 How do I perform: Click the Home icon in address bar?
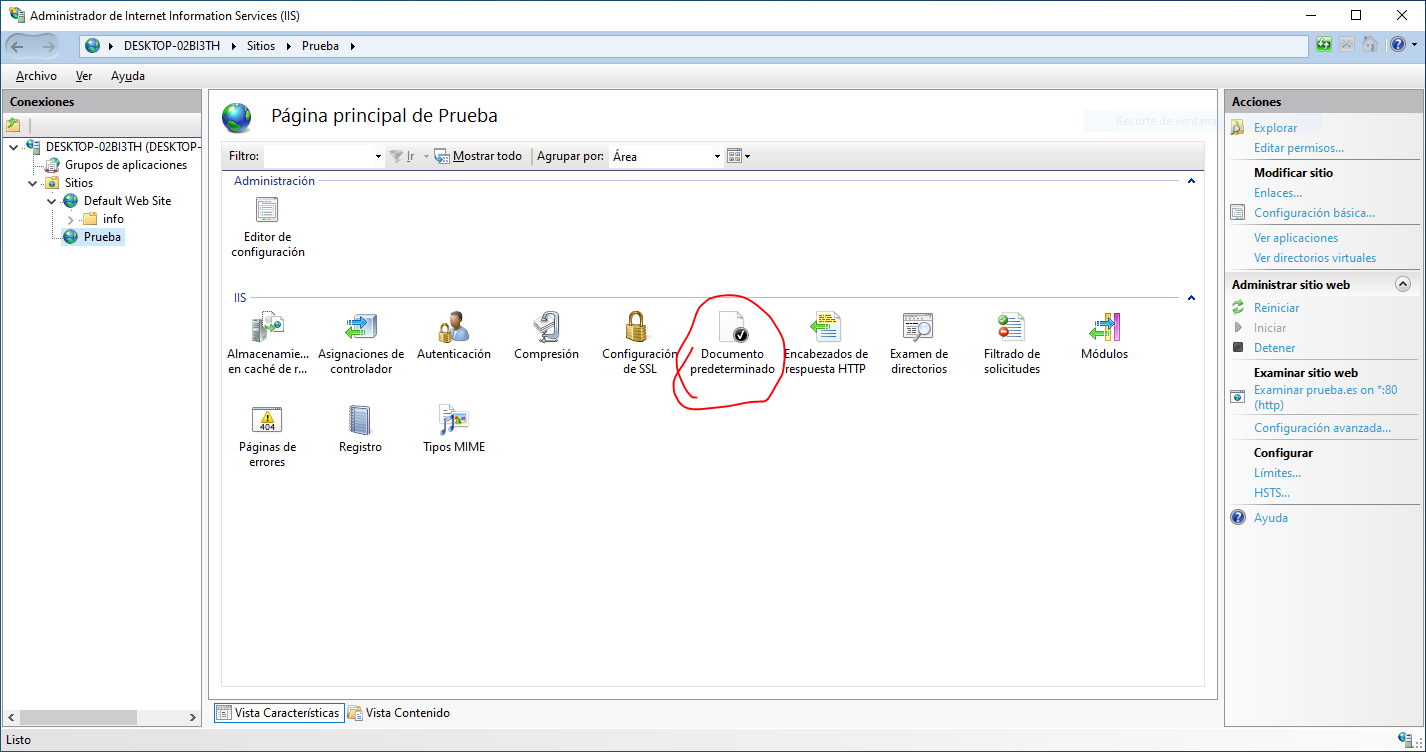pyautogui.click(x=1370, y=45)
